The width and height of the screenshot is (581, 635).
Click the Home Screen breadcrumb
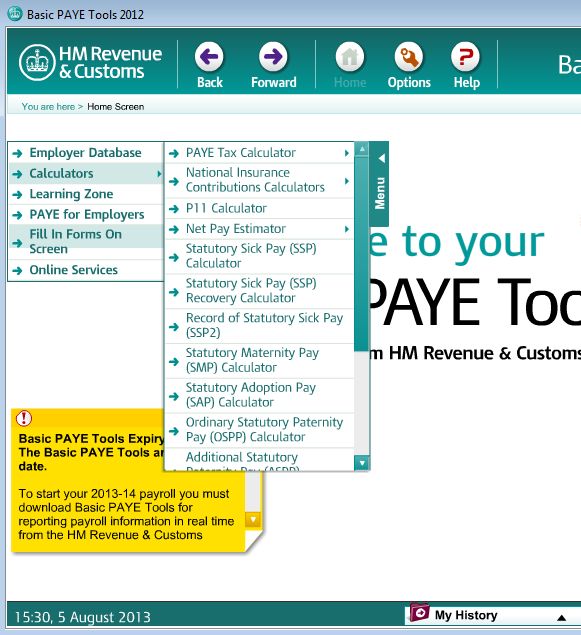coord(115,107)
